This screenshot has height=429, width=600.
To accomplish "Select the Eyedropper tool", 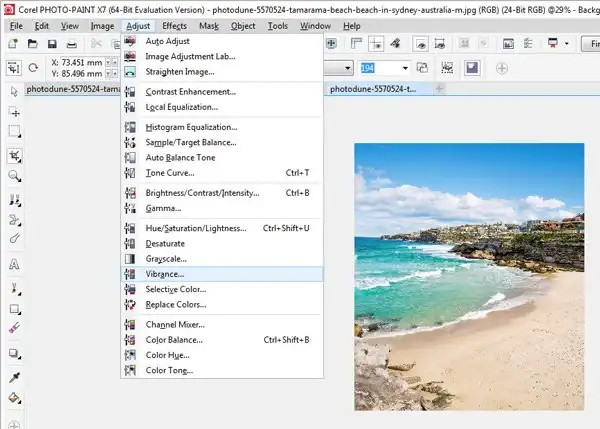I will pyautogui.click(x=14, y=378).
